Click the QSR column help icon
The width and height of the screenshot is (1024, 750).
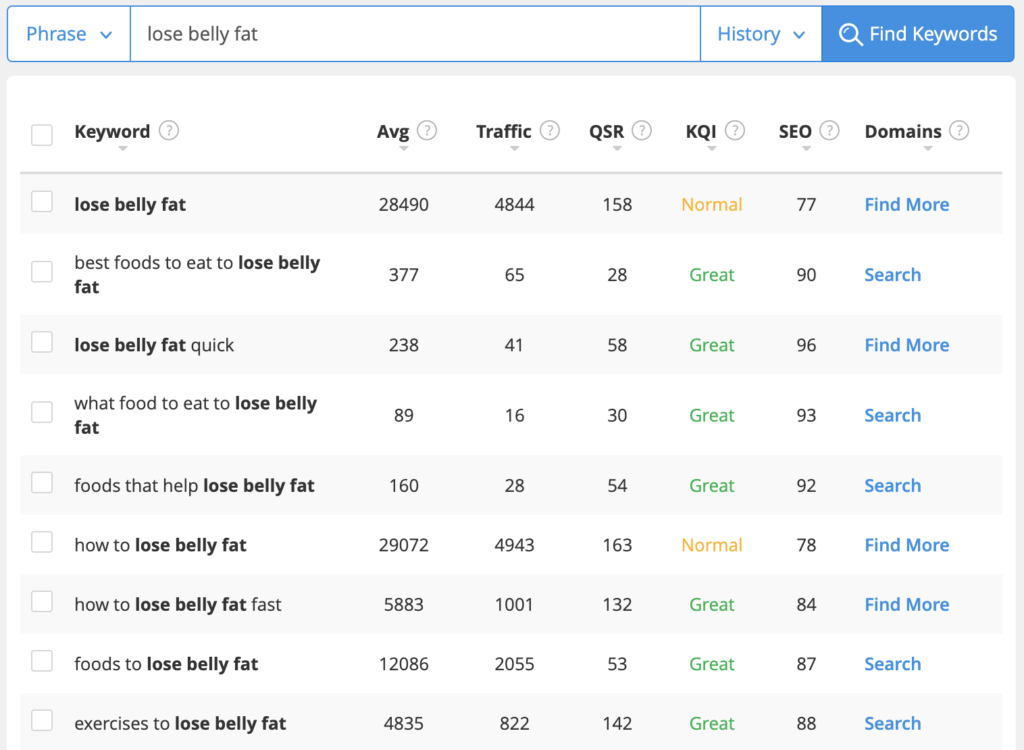coord(642,130)
